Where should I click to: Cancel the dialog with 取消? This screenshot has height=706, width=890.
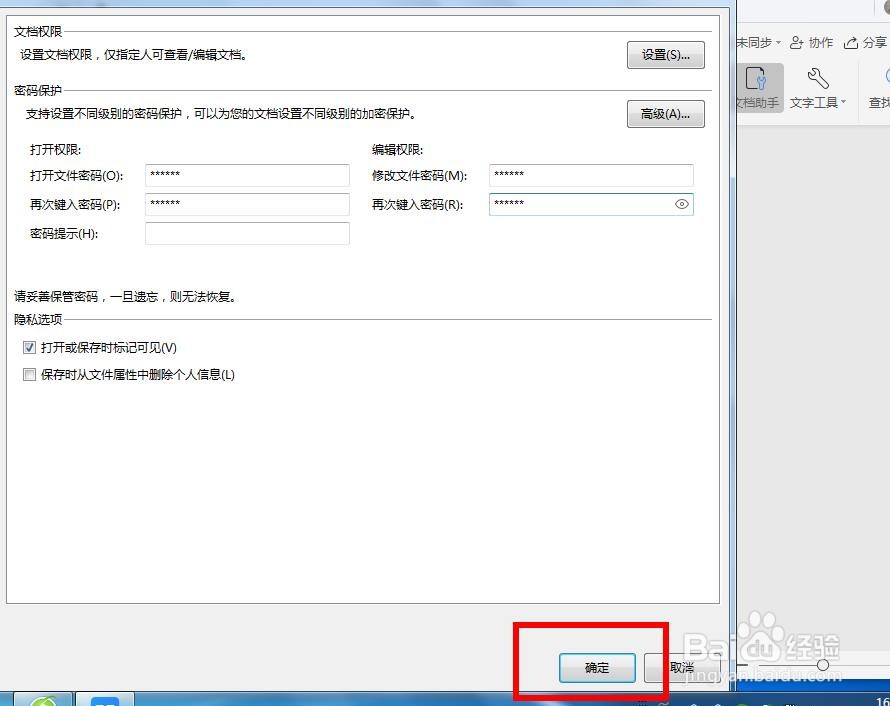tap(682, 668)
